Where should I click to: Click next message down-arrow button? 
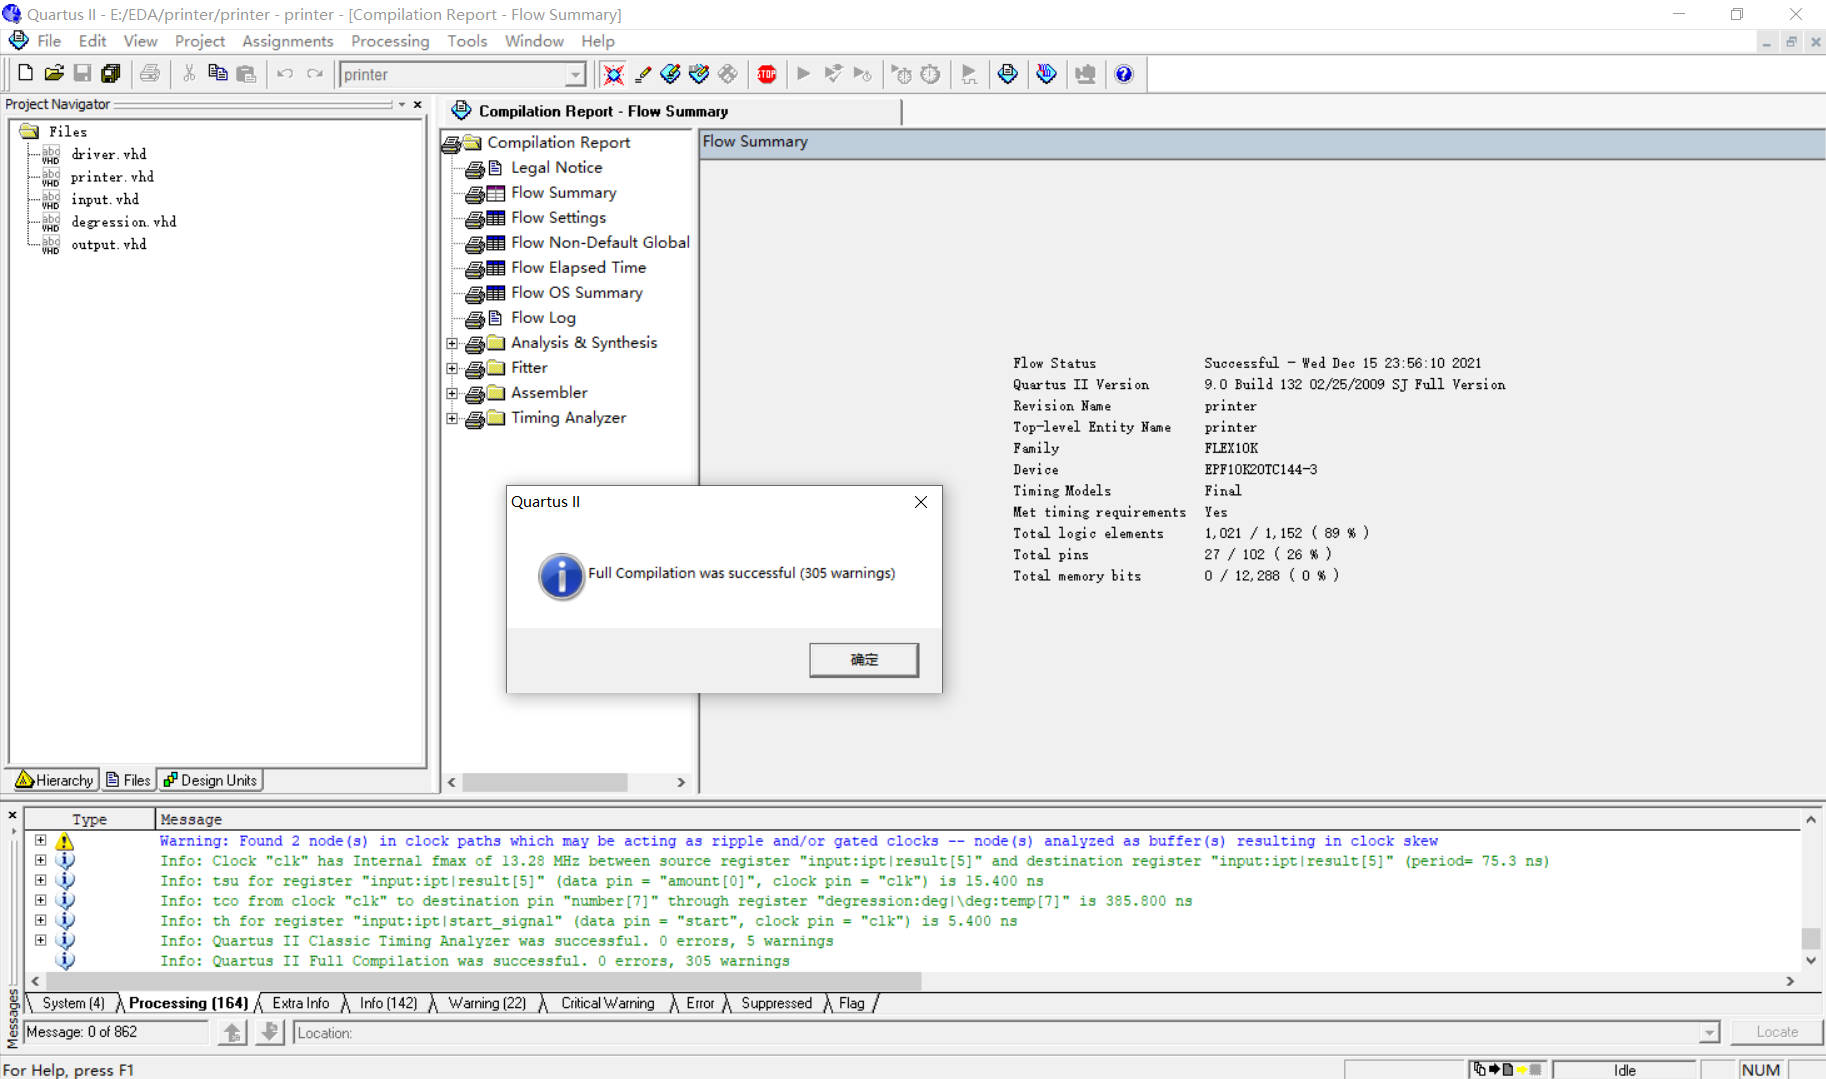[269, 1032]
